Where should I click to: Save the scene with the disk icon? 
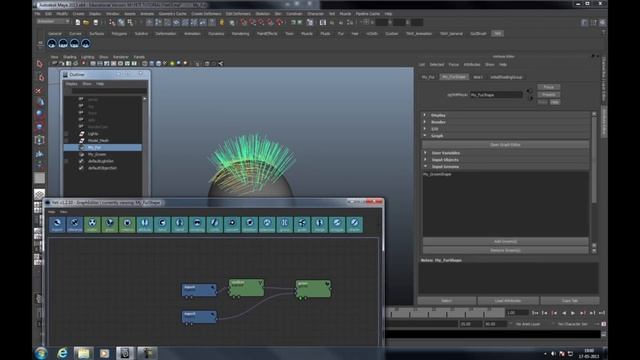point(96,22)
